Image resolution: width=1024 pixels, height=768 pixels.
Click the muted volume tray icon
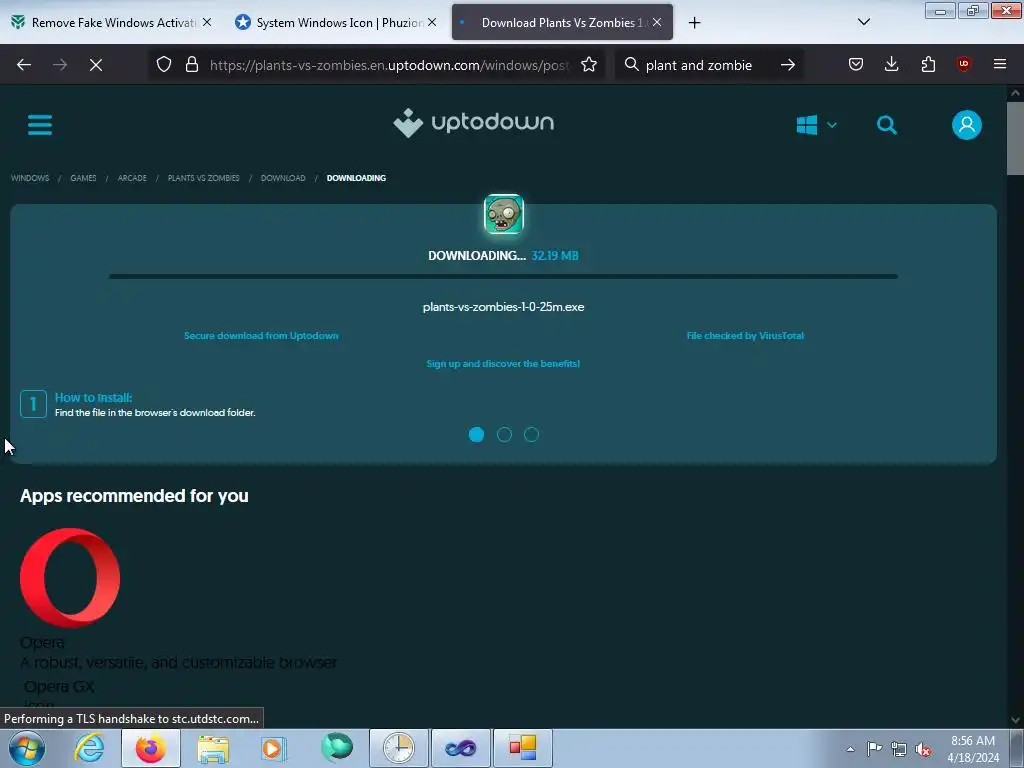(x=923, y=749)
